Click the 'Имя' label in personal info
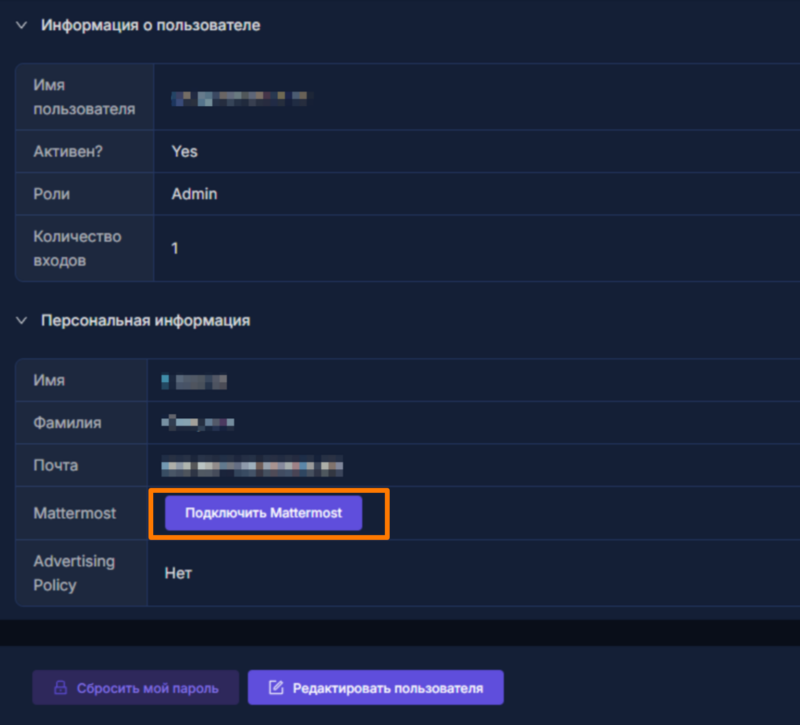 (x=49, y=380)
